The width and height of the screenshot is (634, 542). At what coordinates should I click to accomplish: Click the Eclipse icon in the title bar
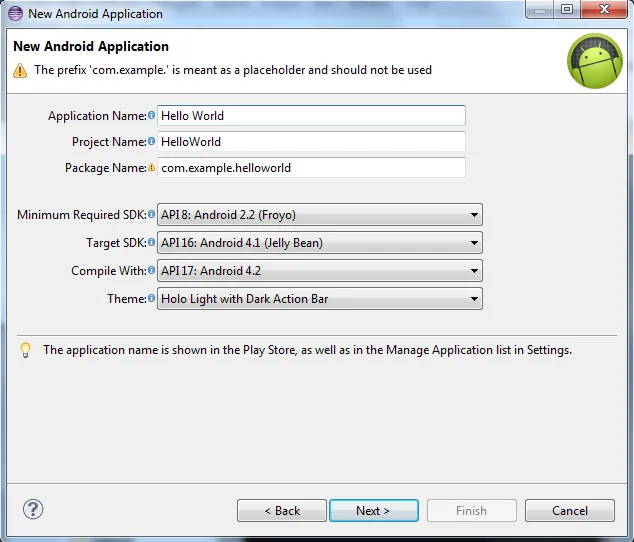point(14,13)
